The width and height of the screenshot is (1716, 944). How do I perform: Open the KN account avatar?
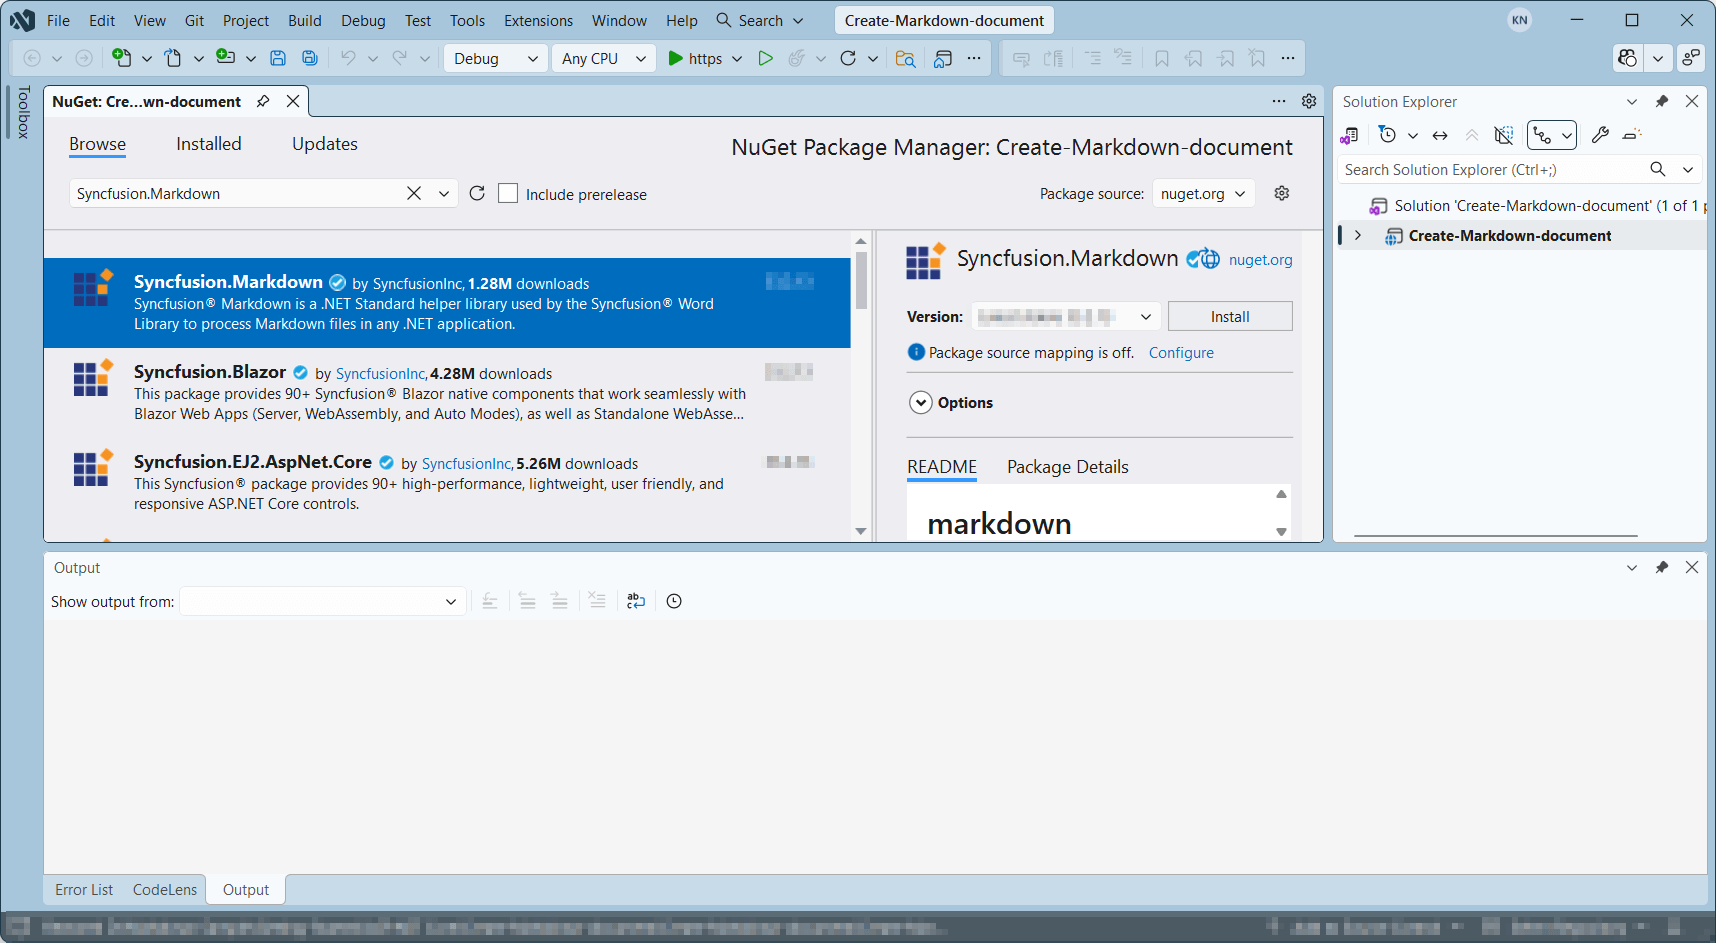1520,20
